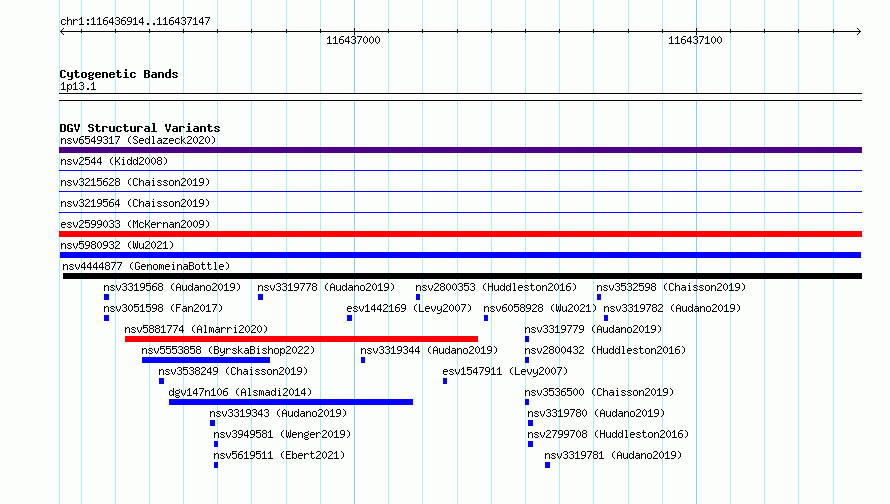
Task: Click the nsv6058928 (Wu2021) label
Action: [540, 308]
